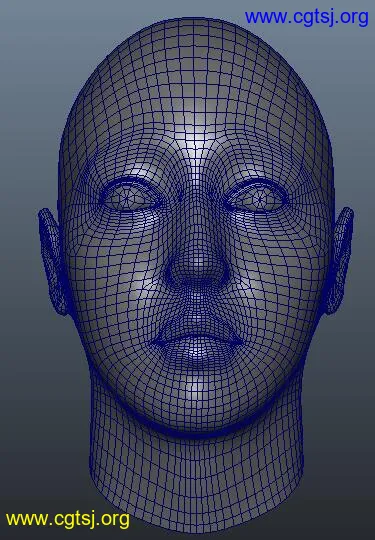Select the mouth corner on the image's left

click(x=155, y=342)
